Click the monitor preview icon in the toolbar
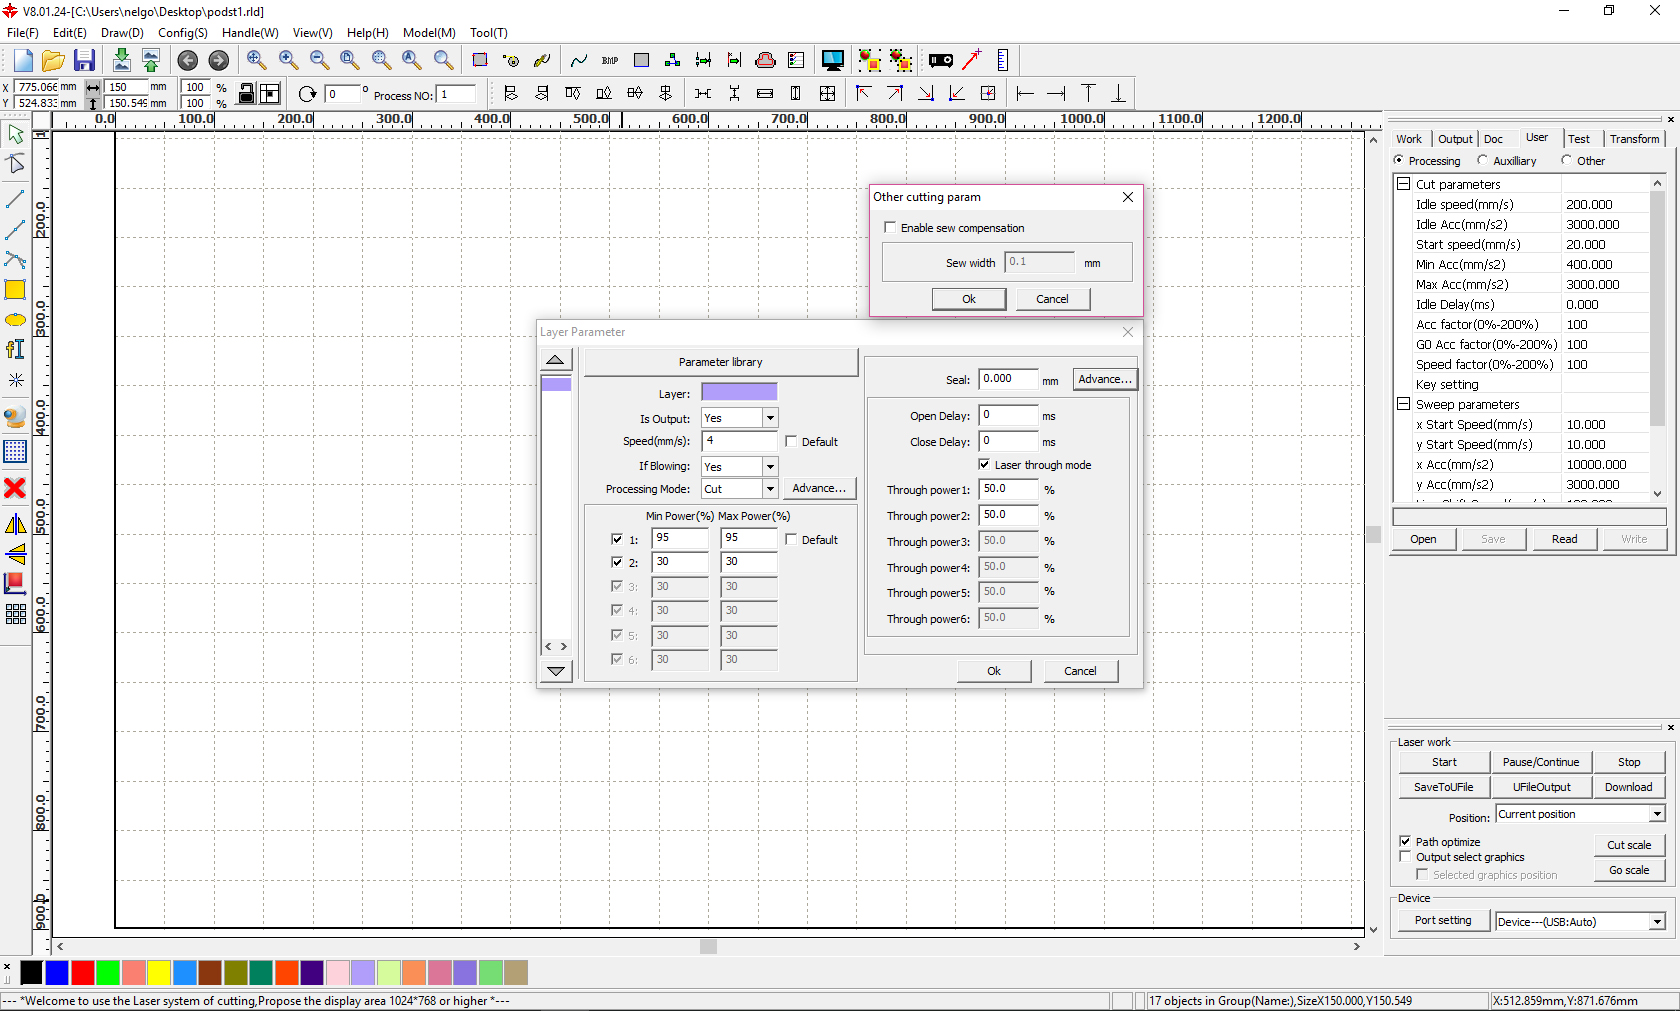This screenshot has height=1011, width=1680. click(x=832, y=61)
